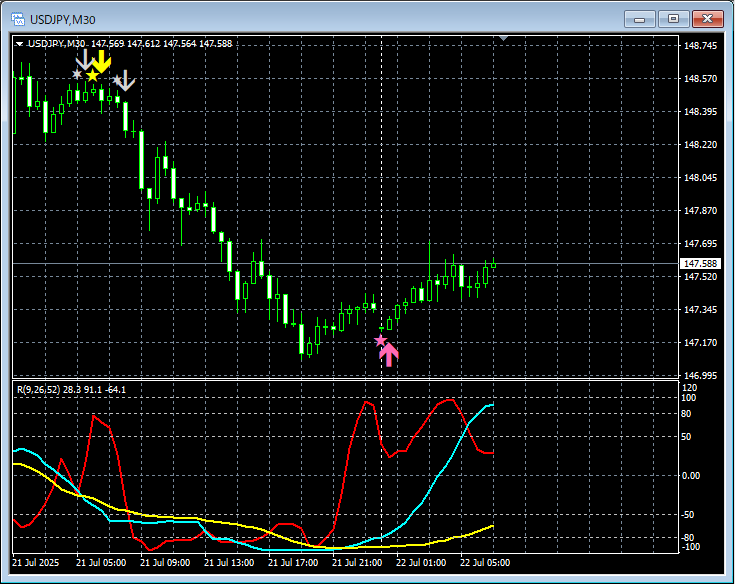Click the pink star marker
This screenshot has height=584, width=736.
point(380,340)
